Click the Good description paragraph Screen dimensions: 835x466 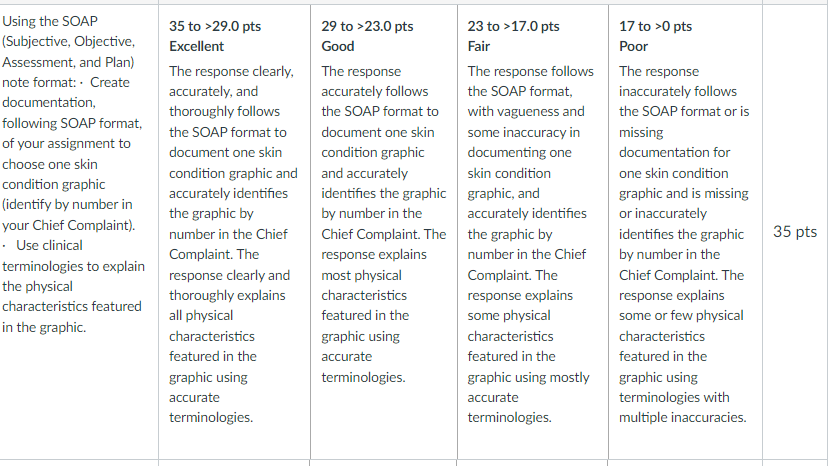[383, 224]
